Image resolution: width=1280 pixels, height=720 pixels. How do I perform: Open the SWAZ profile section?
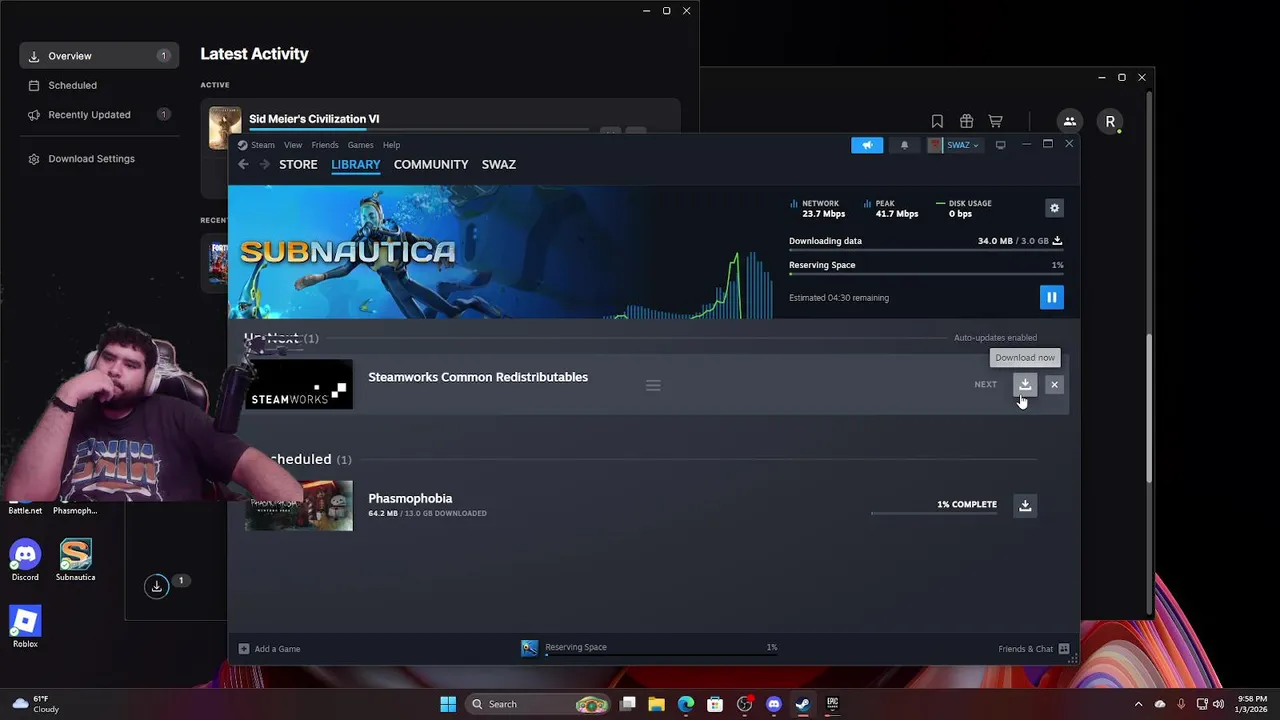click(x=499, y=164)
